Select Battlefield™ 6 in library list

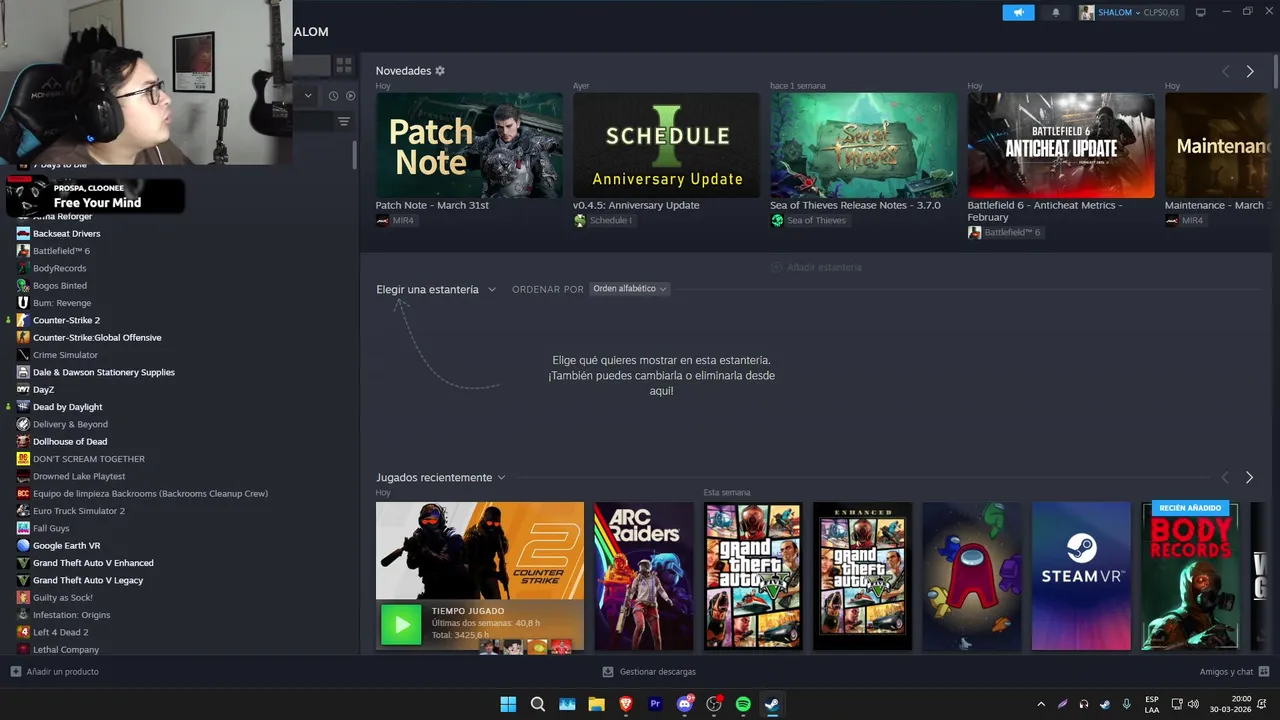(61, 251)
